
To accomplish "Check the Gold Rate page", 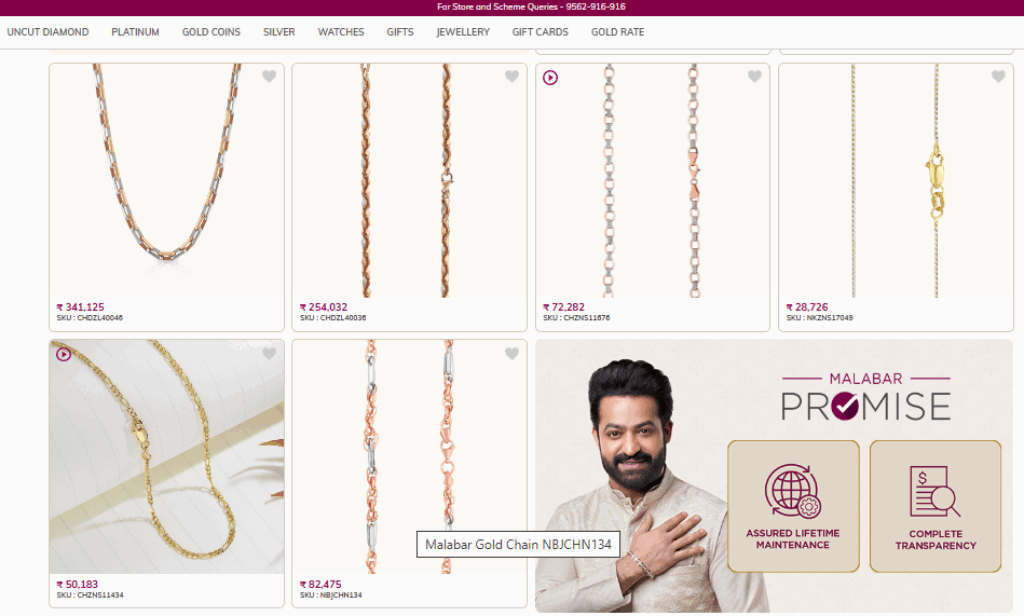I will tap(618, 32).
